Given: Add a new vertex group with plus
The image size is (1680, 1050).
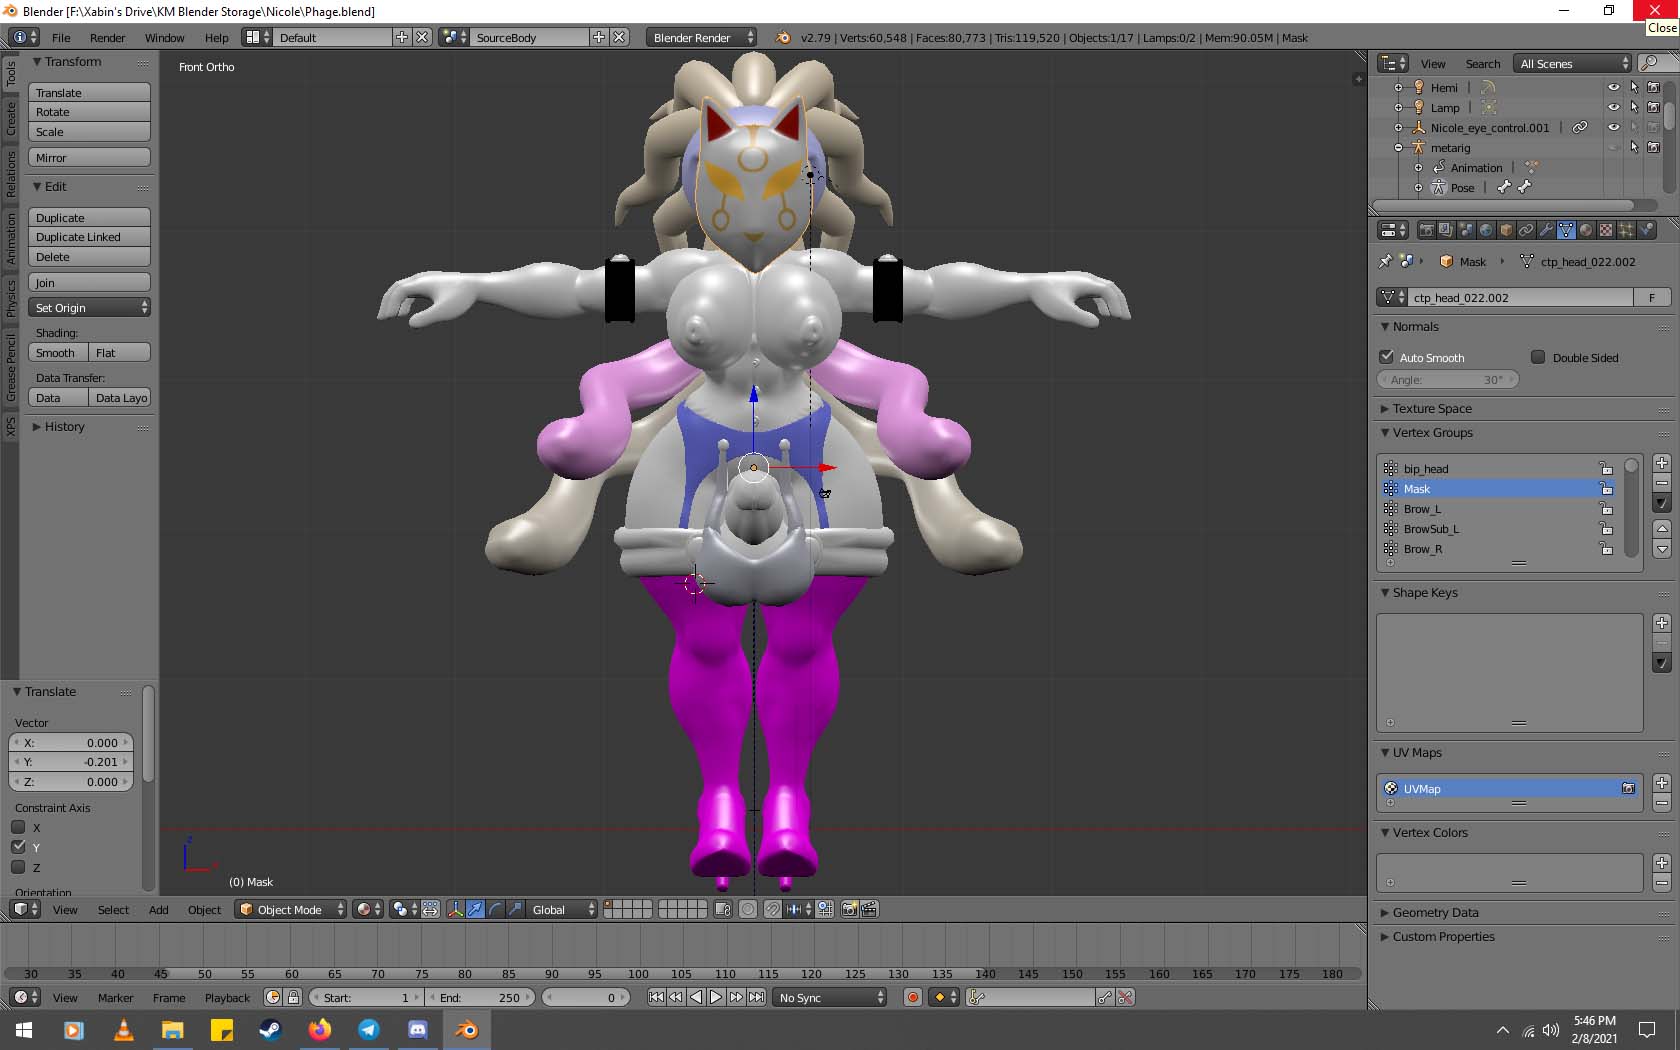Looking at the screenshot, I should (1661, 463).
